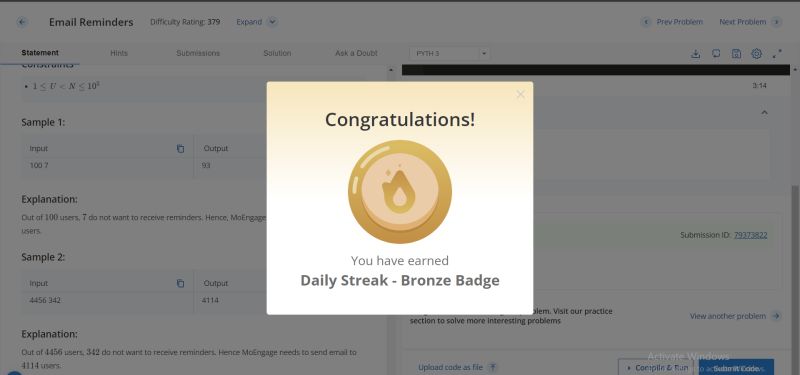
Task: Open submission ID 79373822 link
Action: (751, 235)
